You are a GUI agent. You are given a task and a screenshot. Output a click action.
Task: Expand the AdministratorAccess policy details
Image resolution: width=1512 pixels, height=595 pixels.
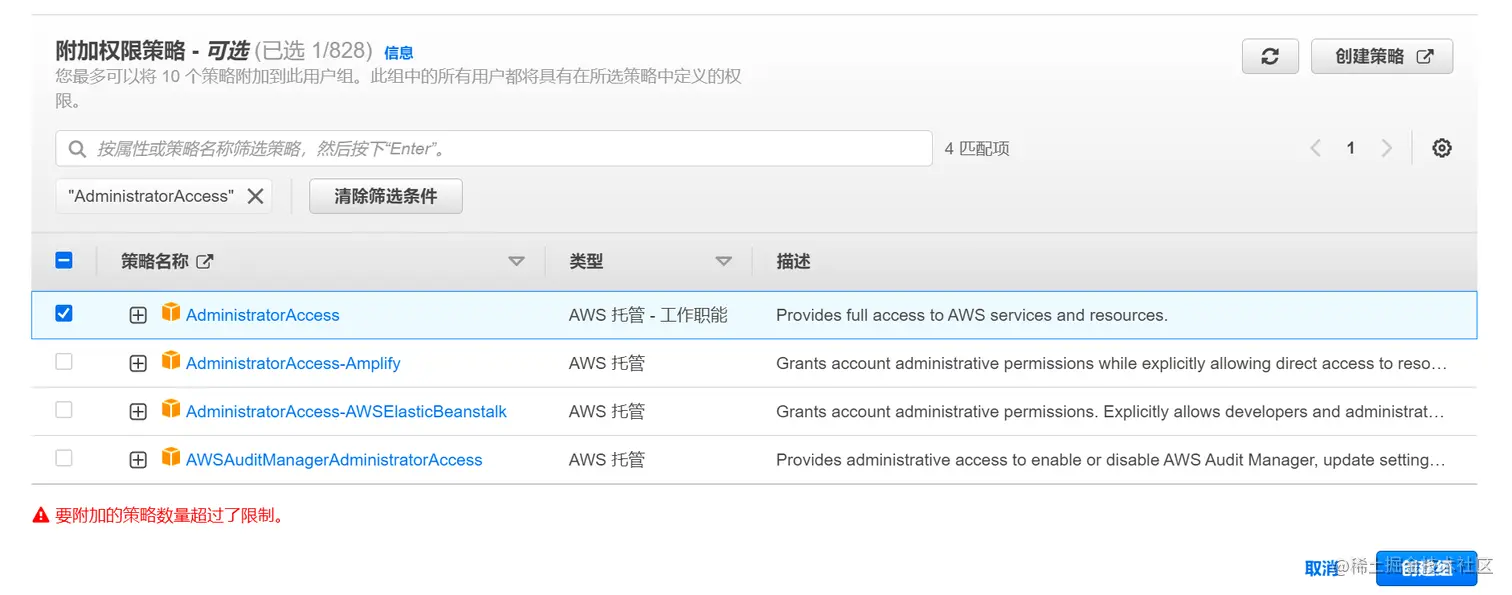(x=138, y=315)
